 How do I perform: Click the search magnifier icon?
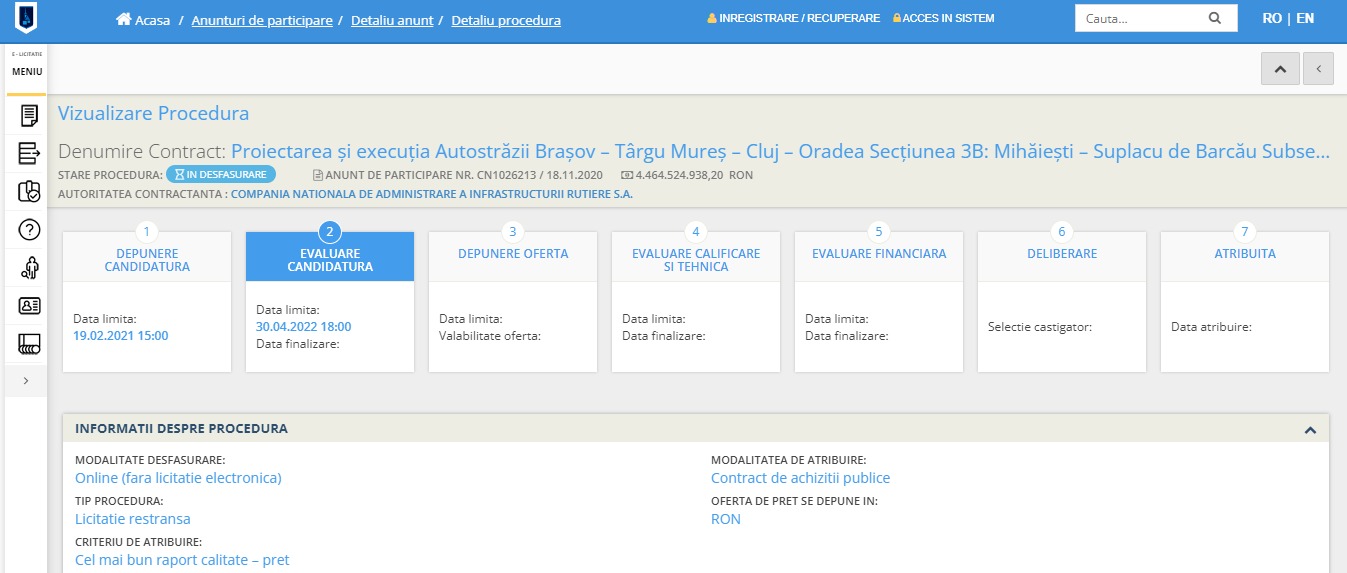(1214, 18)
